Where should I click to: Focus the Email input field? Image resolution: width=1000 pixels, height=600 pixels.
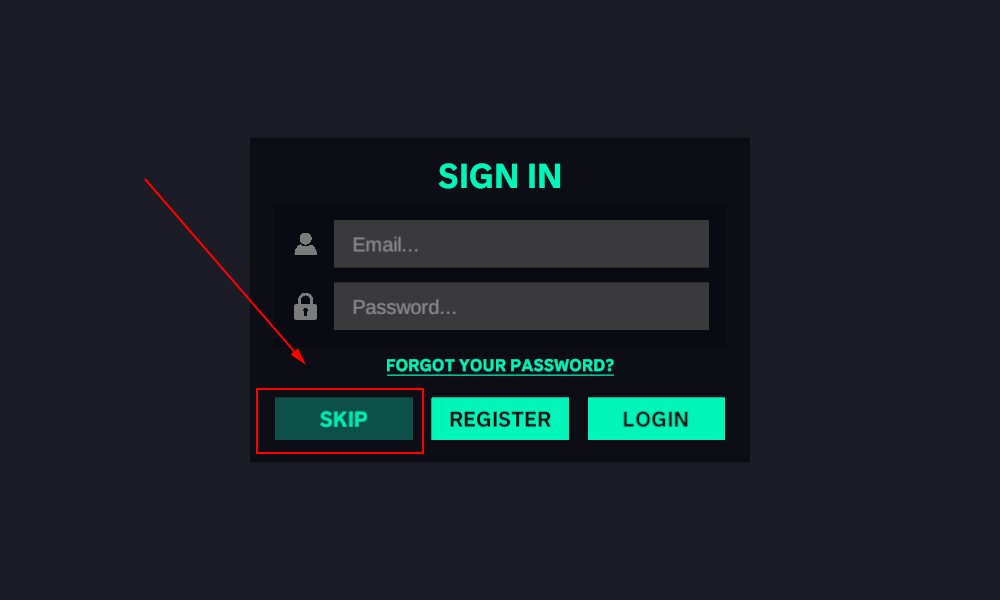(521, 244)
